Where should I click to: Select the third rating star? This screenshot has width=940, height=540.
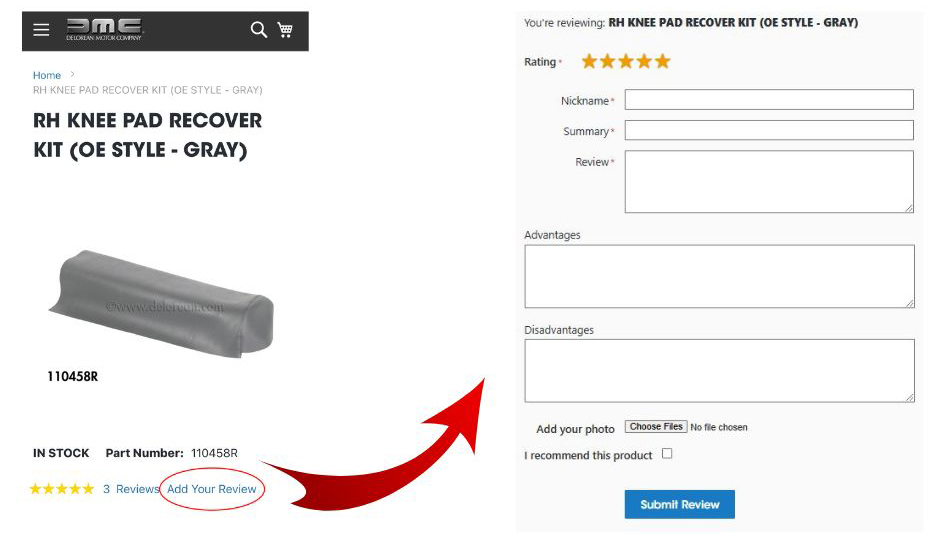point(626,61)
